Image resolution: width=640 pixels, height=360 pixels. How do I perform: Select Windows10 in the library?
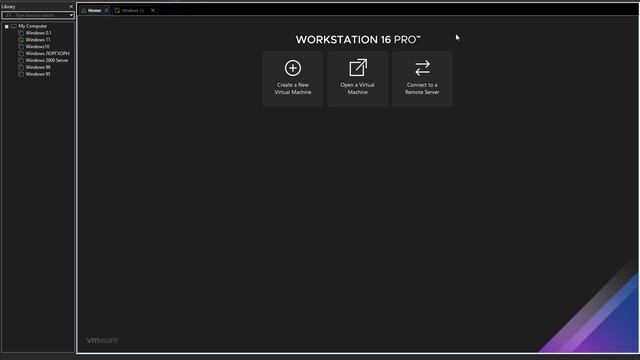pyautogui.click(x=37, y=47)
